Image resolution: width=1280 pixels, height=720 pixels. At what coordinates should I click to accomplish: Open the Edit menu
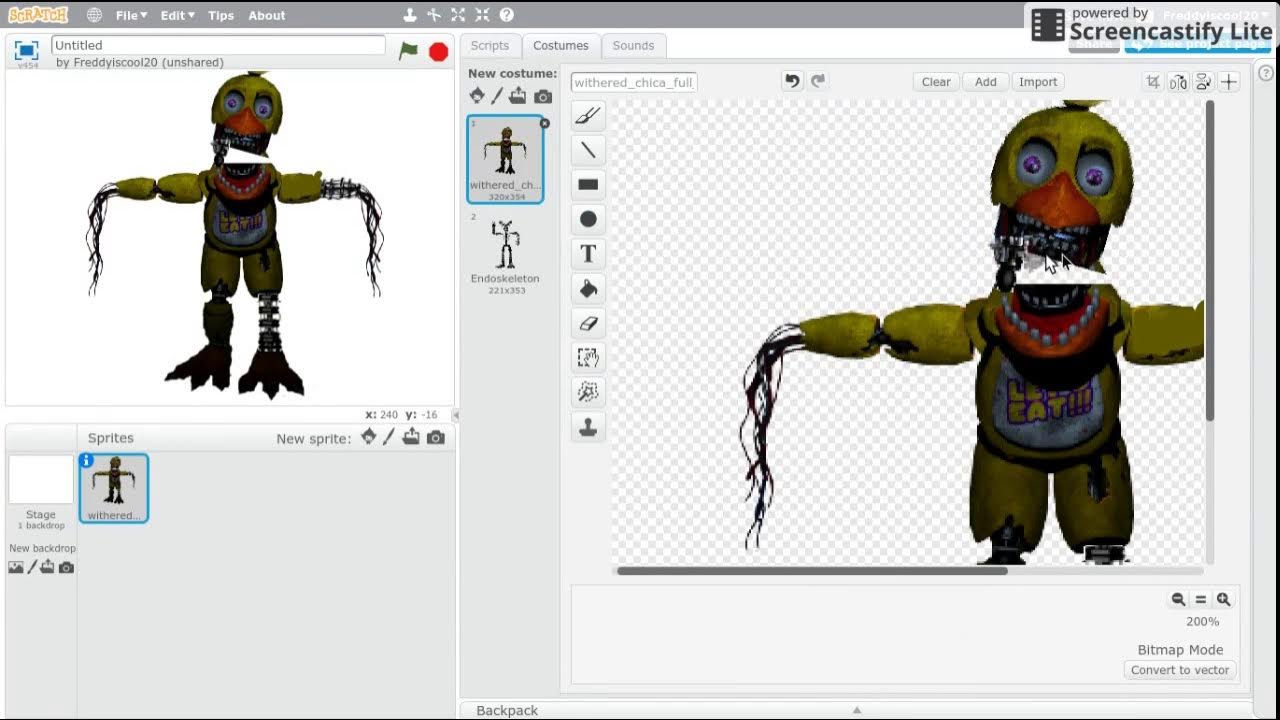[x=178, y=15]
